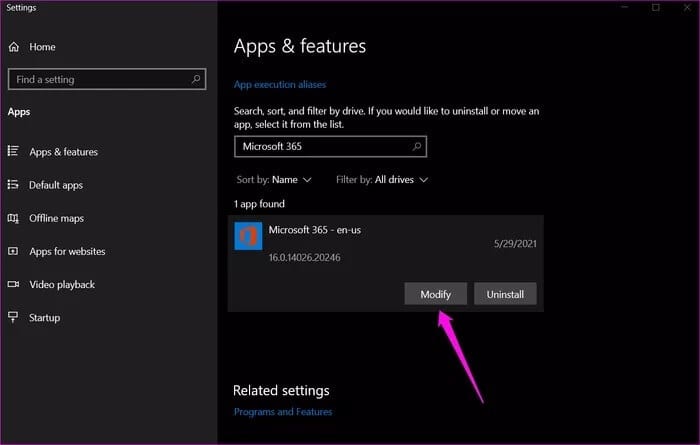700x445 pixels.
Task: Focus the Find a setting search field
Action: tap(107, 79)
